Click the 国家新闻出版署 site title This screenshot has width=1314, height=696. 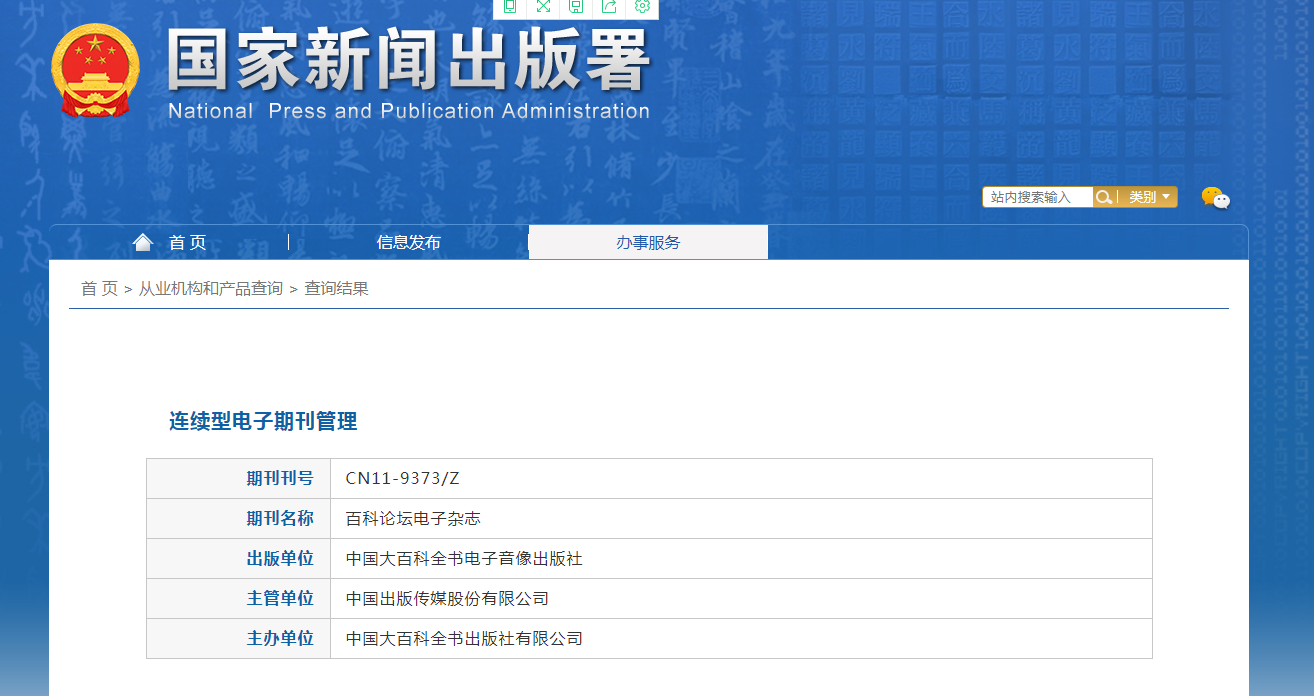pyautogui.click(x=408, y=60)
